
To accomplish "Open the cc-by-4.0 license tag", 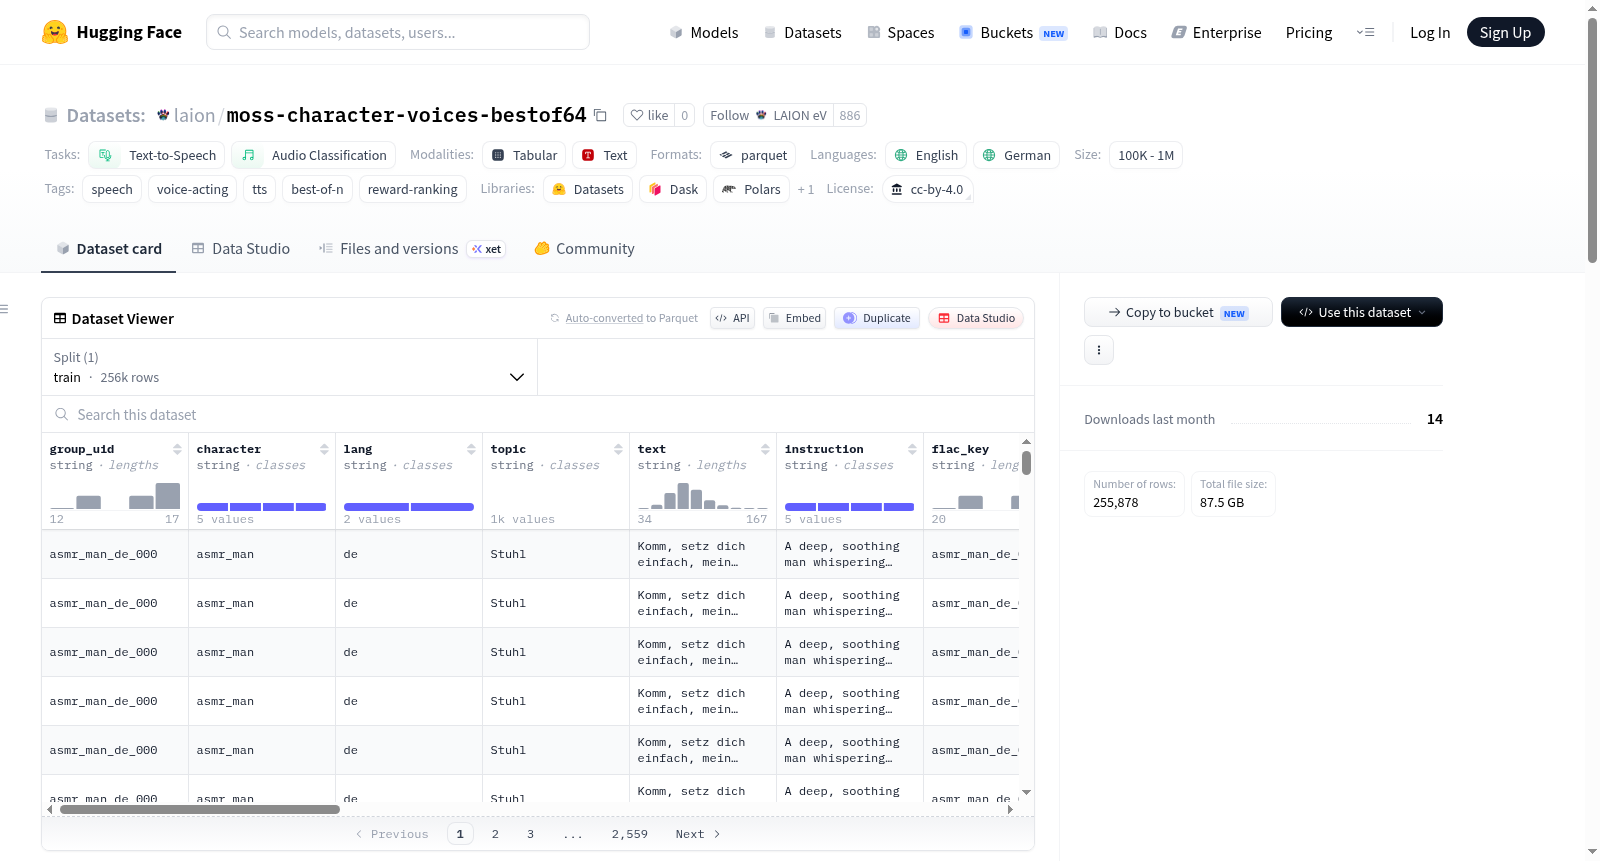I will (x=927, y=189).
